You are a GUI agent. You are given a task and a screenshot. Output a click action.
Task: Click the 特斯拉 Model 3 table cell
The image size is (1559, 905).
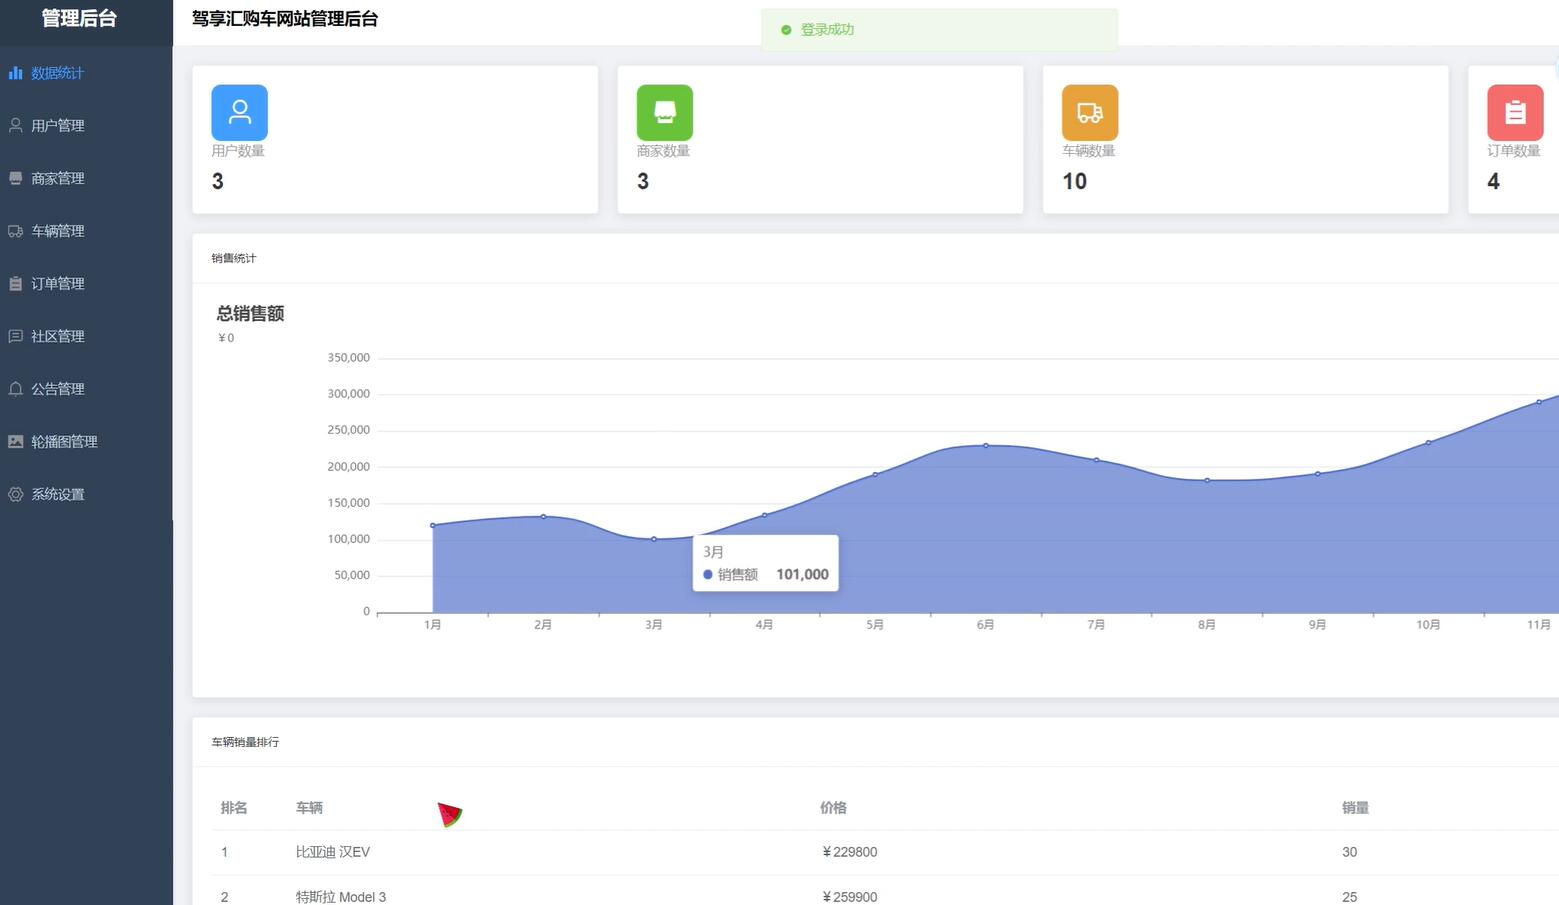pyautogui.click(x=341, y=897)
